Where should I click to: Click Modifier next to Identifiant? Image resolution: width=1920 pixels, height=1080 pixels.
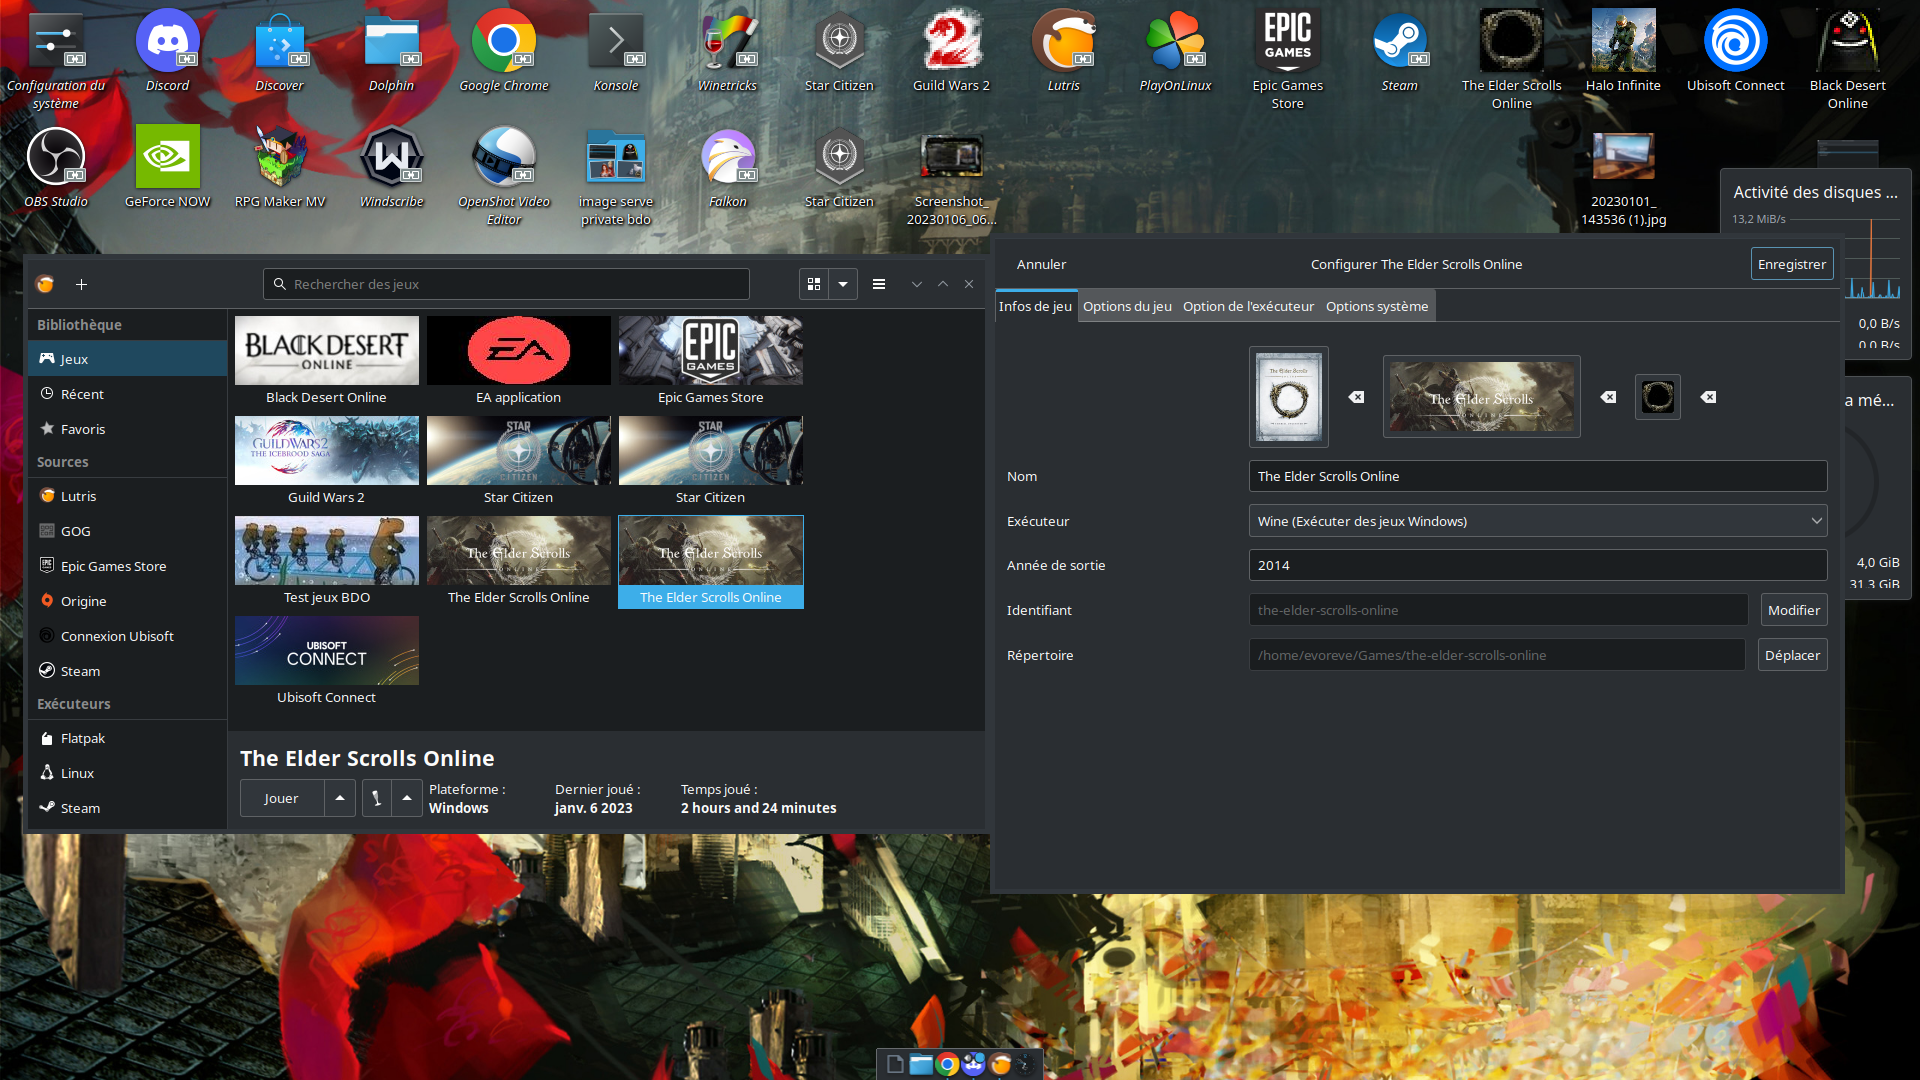[x=1793, y=610]
